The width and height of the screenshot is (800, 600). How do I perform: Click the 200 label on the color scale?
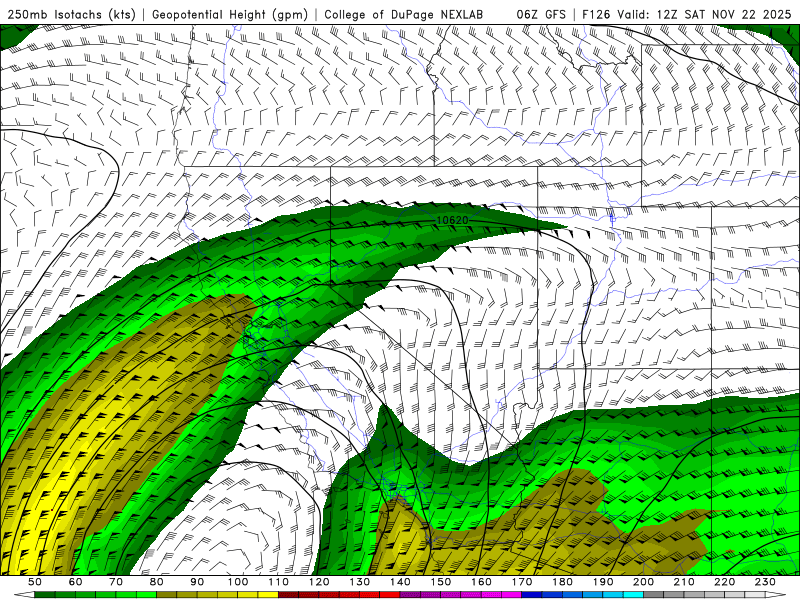(x=643, y=582)
